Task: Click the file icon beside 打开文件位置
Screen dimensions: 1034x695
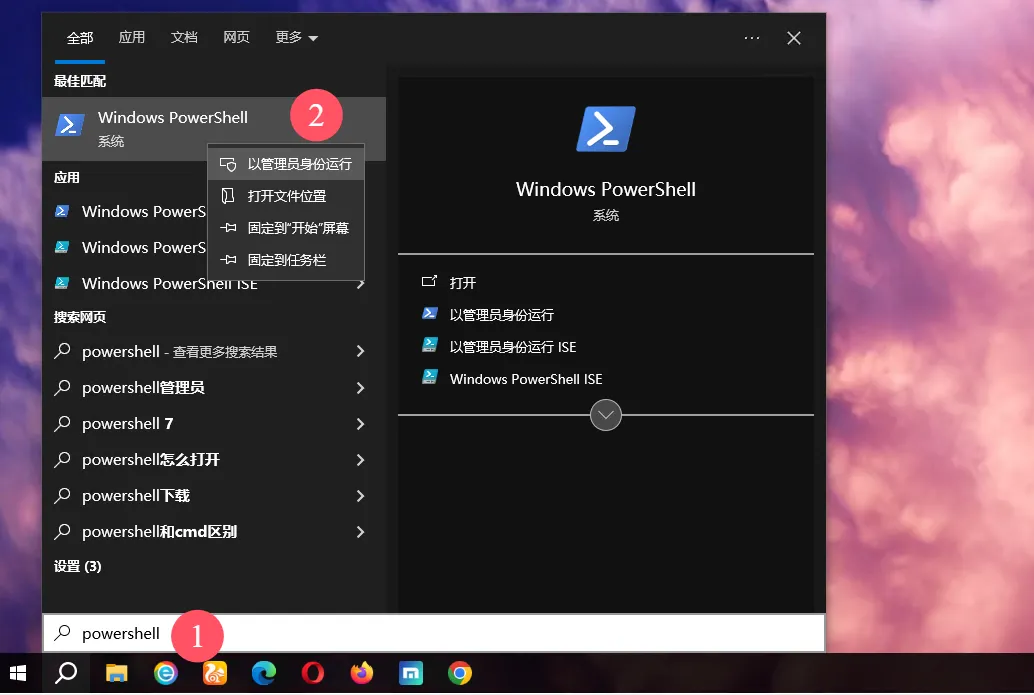Action: pyautogui.click(x=228, y=196)
